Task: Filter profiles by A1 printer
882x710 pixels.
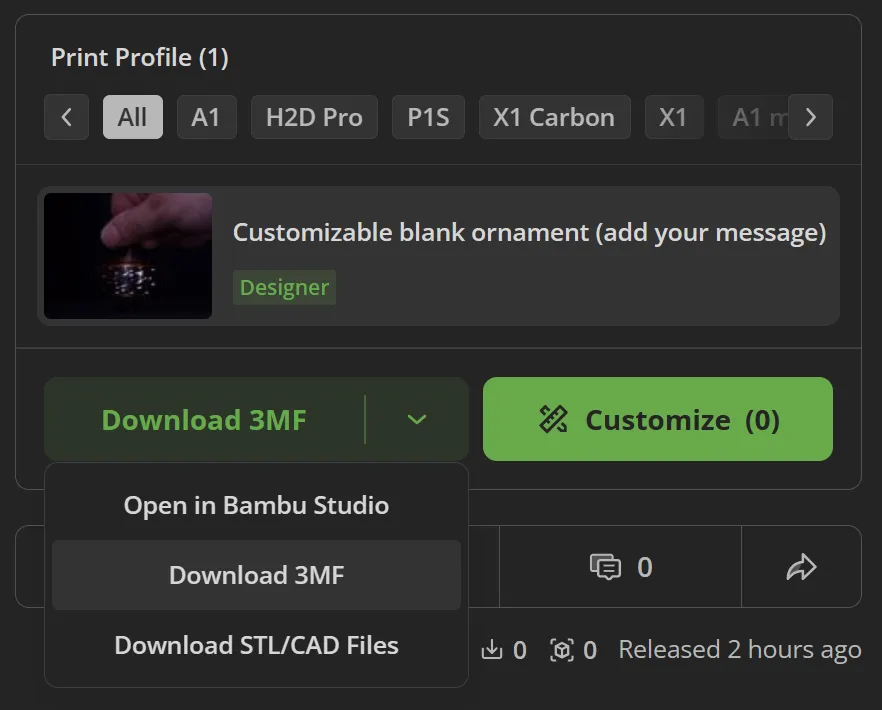Action: (206, 117)
